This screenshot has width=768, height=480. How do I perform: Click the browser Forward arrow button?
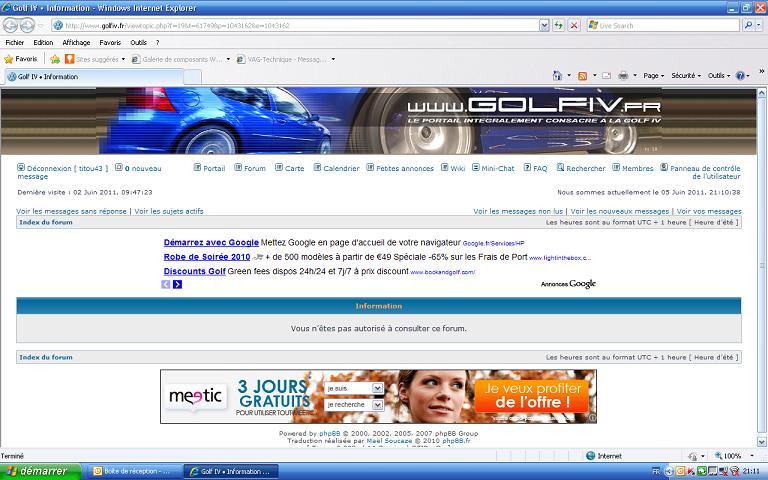click(27, 25)
